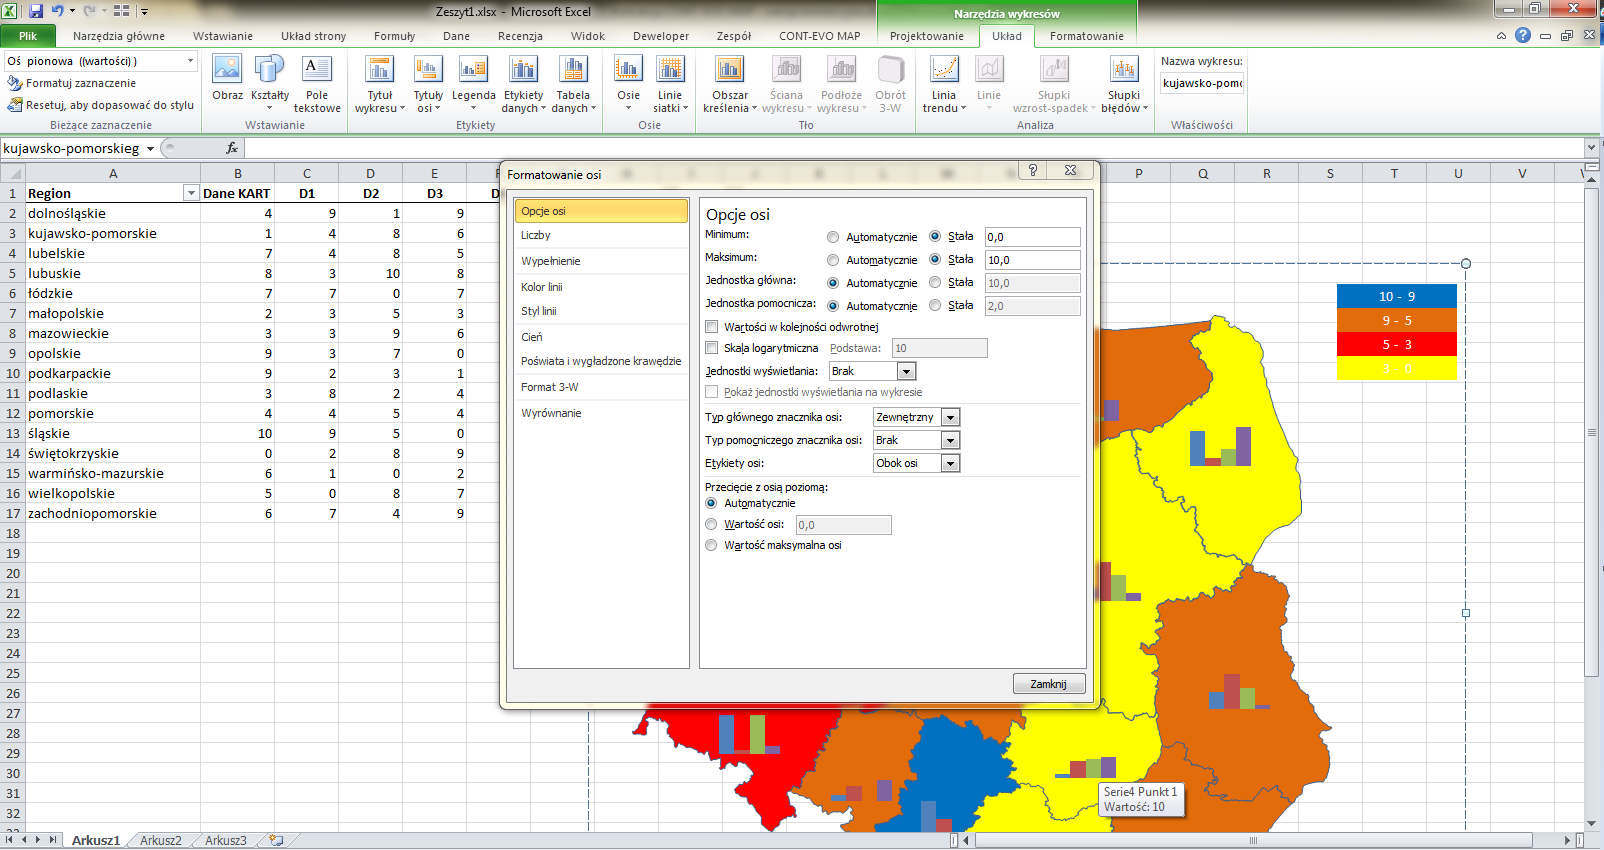Select Automatycznie for axis crossing

pos(711,503)
